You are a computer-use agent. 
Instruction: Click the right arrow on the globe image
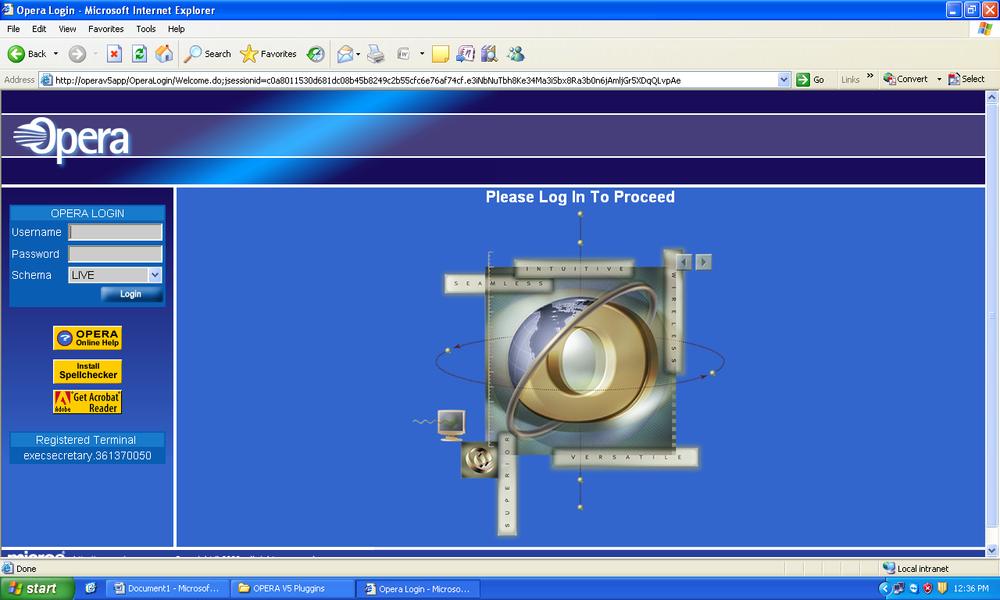[x=703, y=261]
